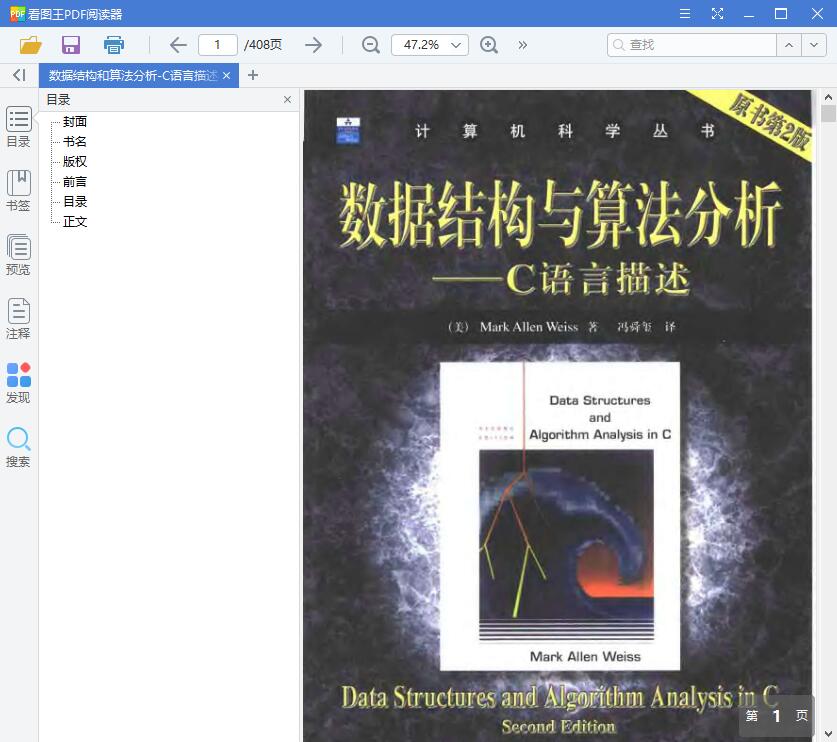This screenshot has height=742, width=837.
Task: Toggle fullscreen mode in the title bar
Action: pos(717,14)
